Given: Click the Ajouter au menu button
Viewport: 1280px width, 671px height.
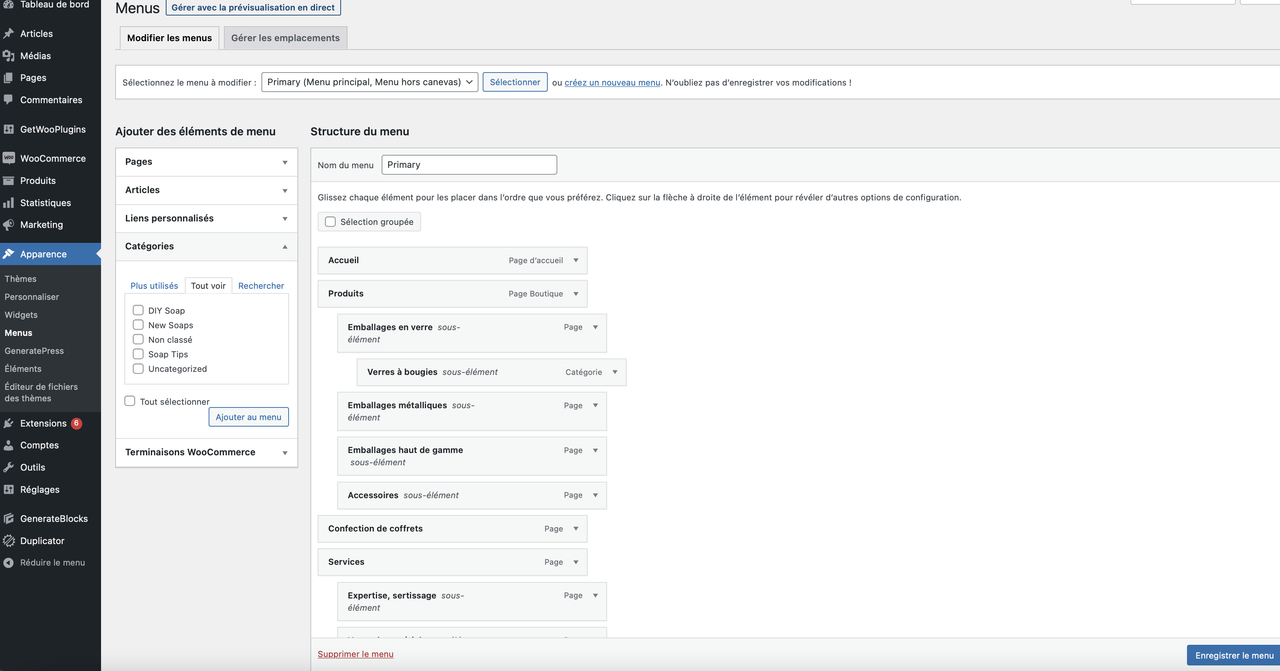Looking at the screenshot, I should 249,417.
